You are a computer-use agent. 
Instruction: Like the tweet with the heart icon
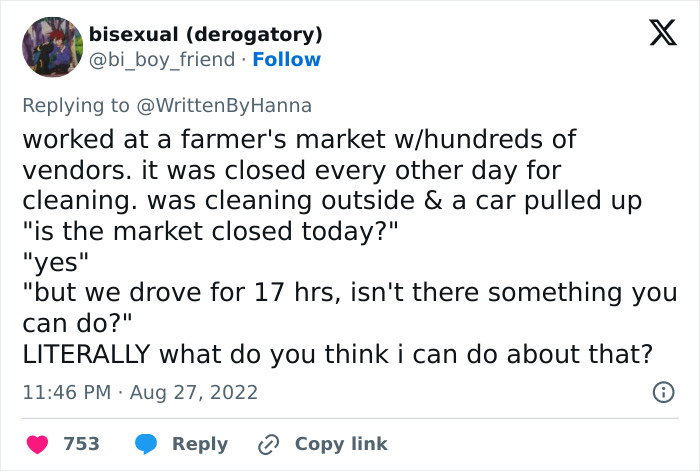[36, 444]
